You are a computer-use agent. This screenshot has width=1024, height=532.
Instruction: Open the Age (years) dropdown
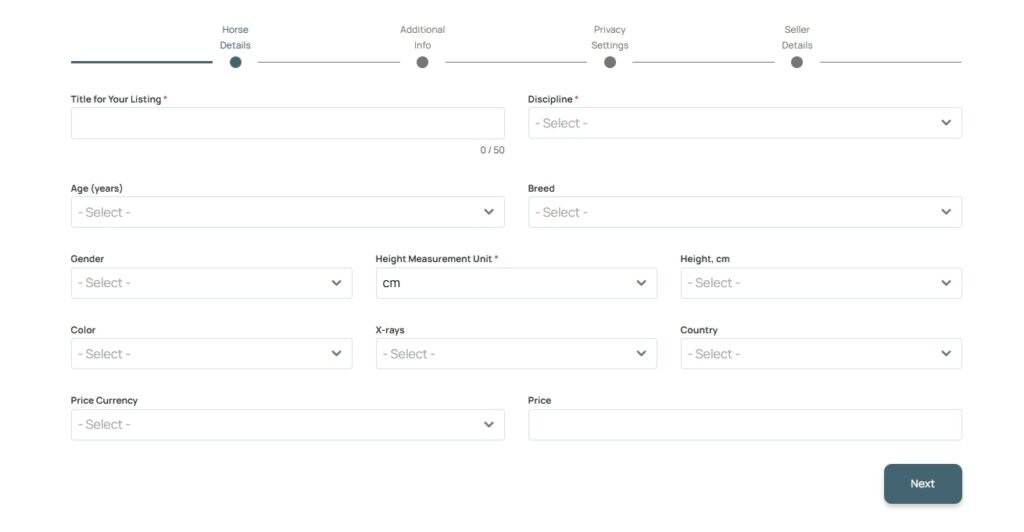(x=287, y=212)
